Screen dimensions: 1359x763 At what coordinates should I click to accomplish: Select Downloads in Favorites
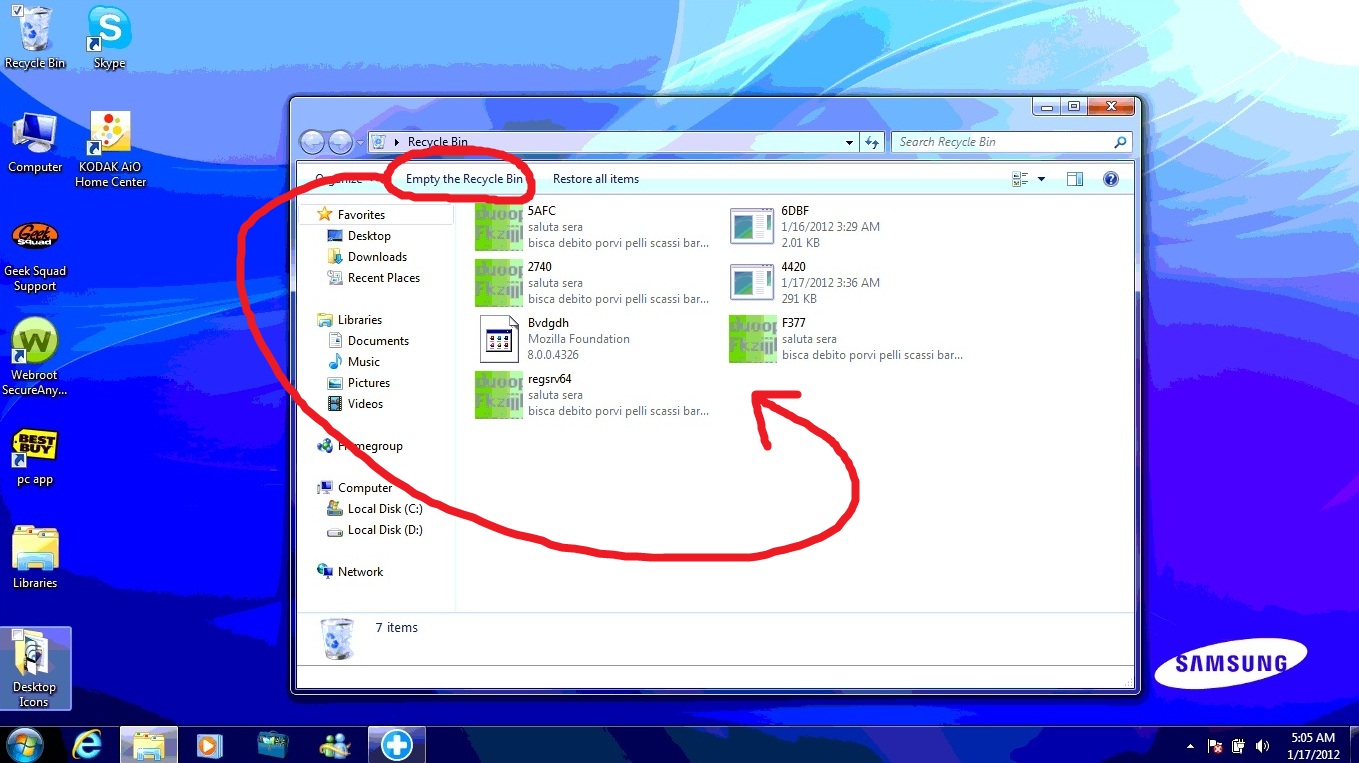[x=377, y=257]
